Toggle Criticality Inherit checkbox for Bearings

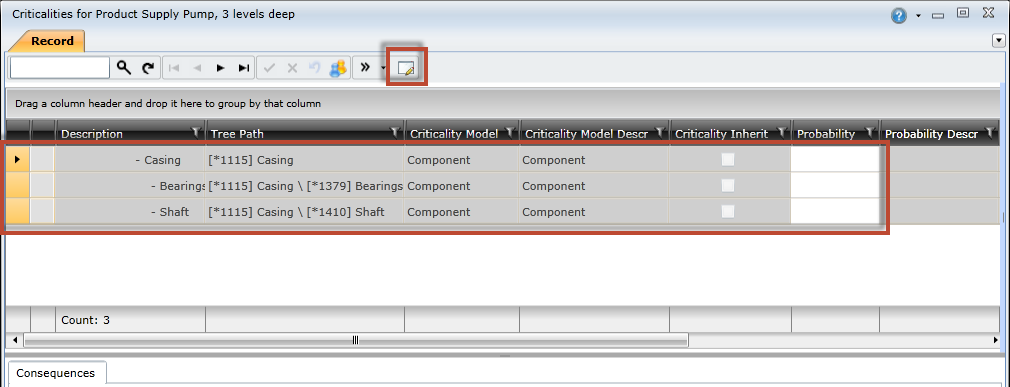point(728,185)
